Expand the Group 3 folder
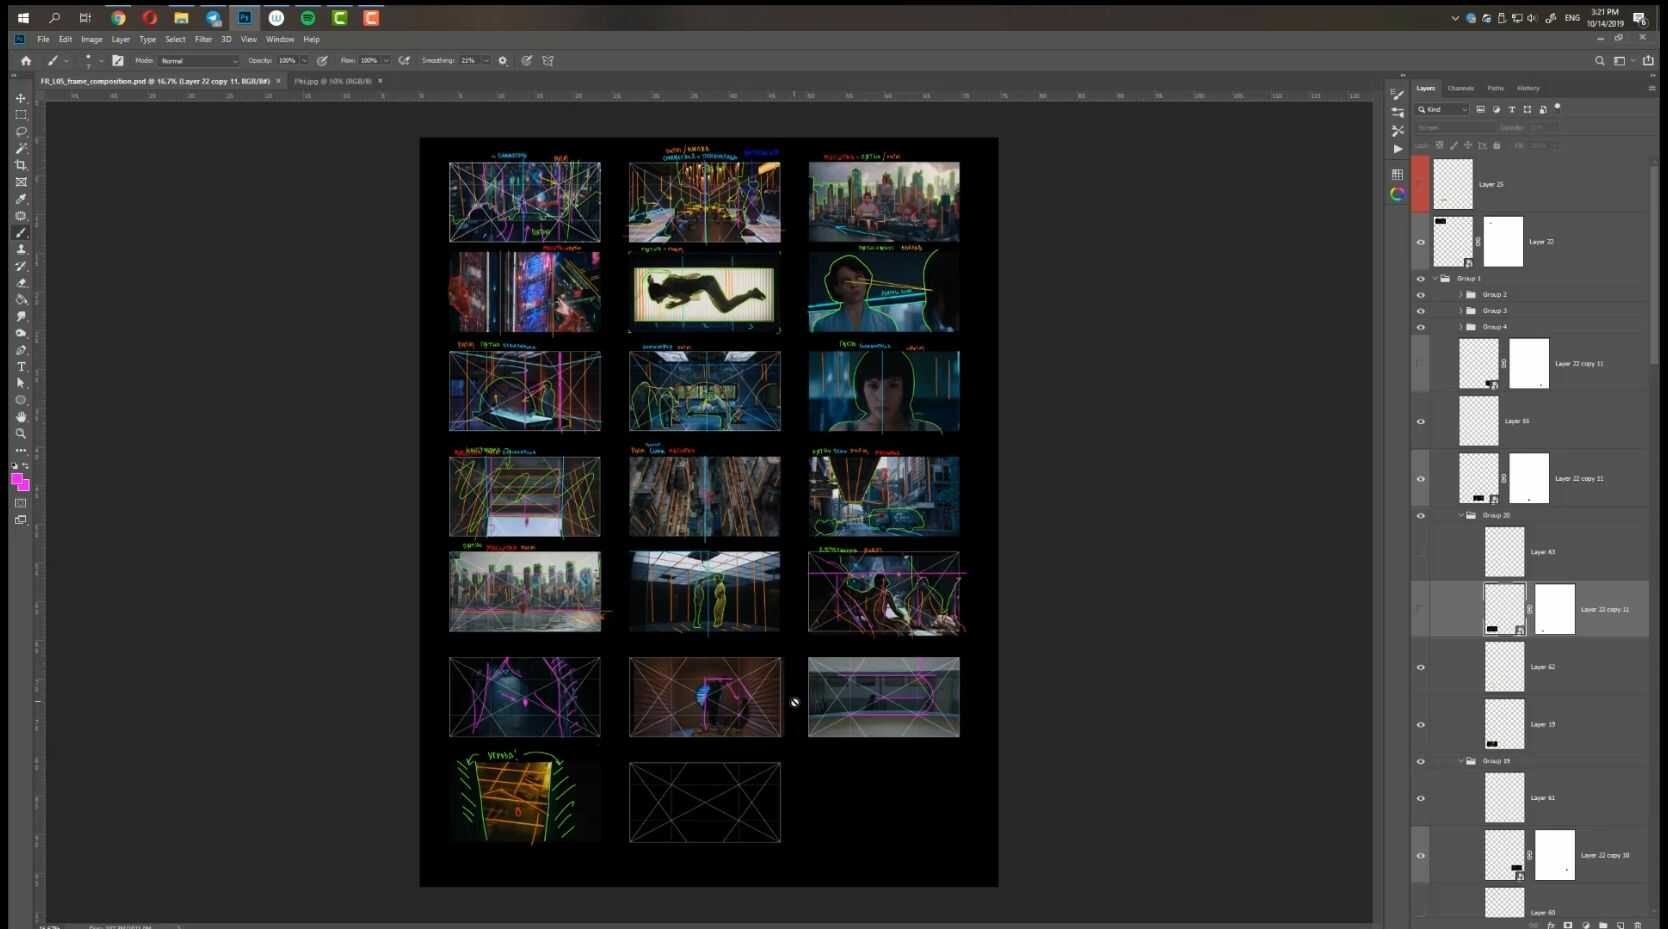The image size is (1668, 929). pos(1460,311)
